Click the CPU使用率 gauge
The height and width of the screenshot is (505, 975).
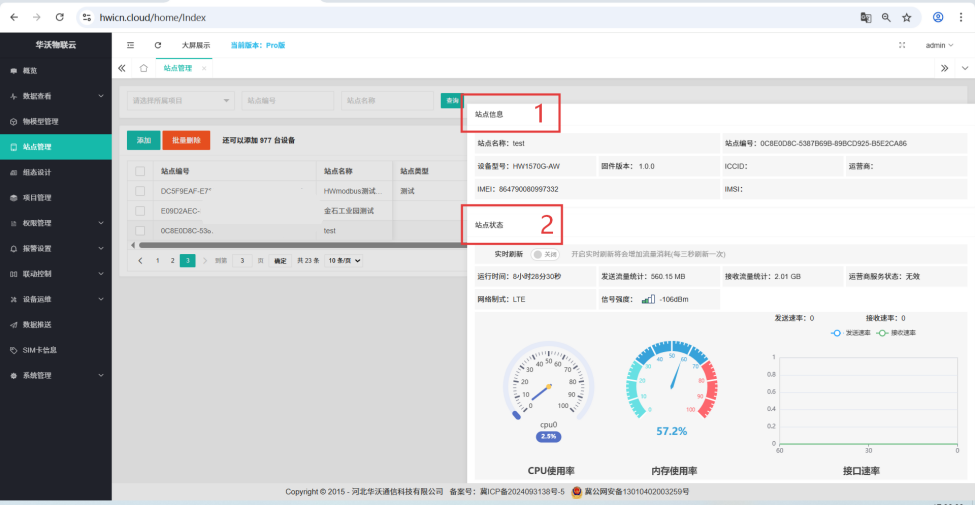[548, 389]
